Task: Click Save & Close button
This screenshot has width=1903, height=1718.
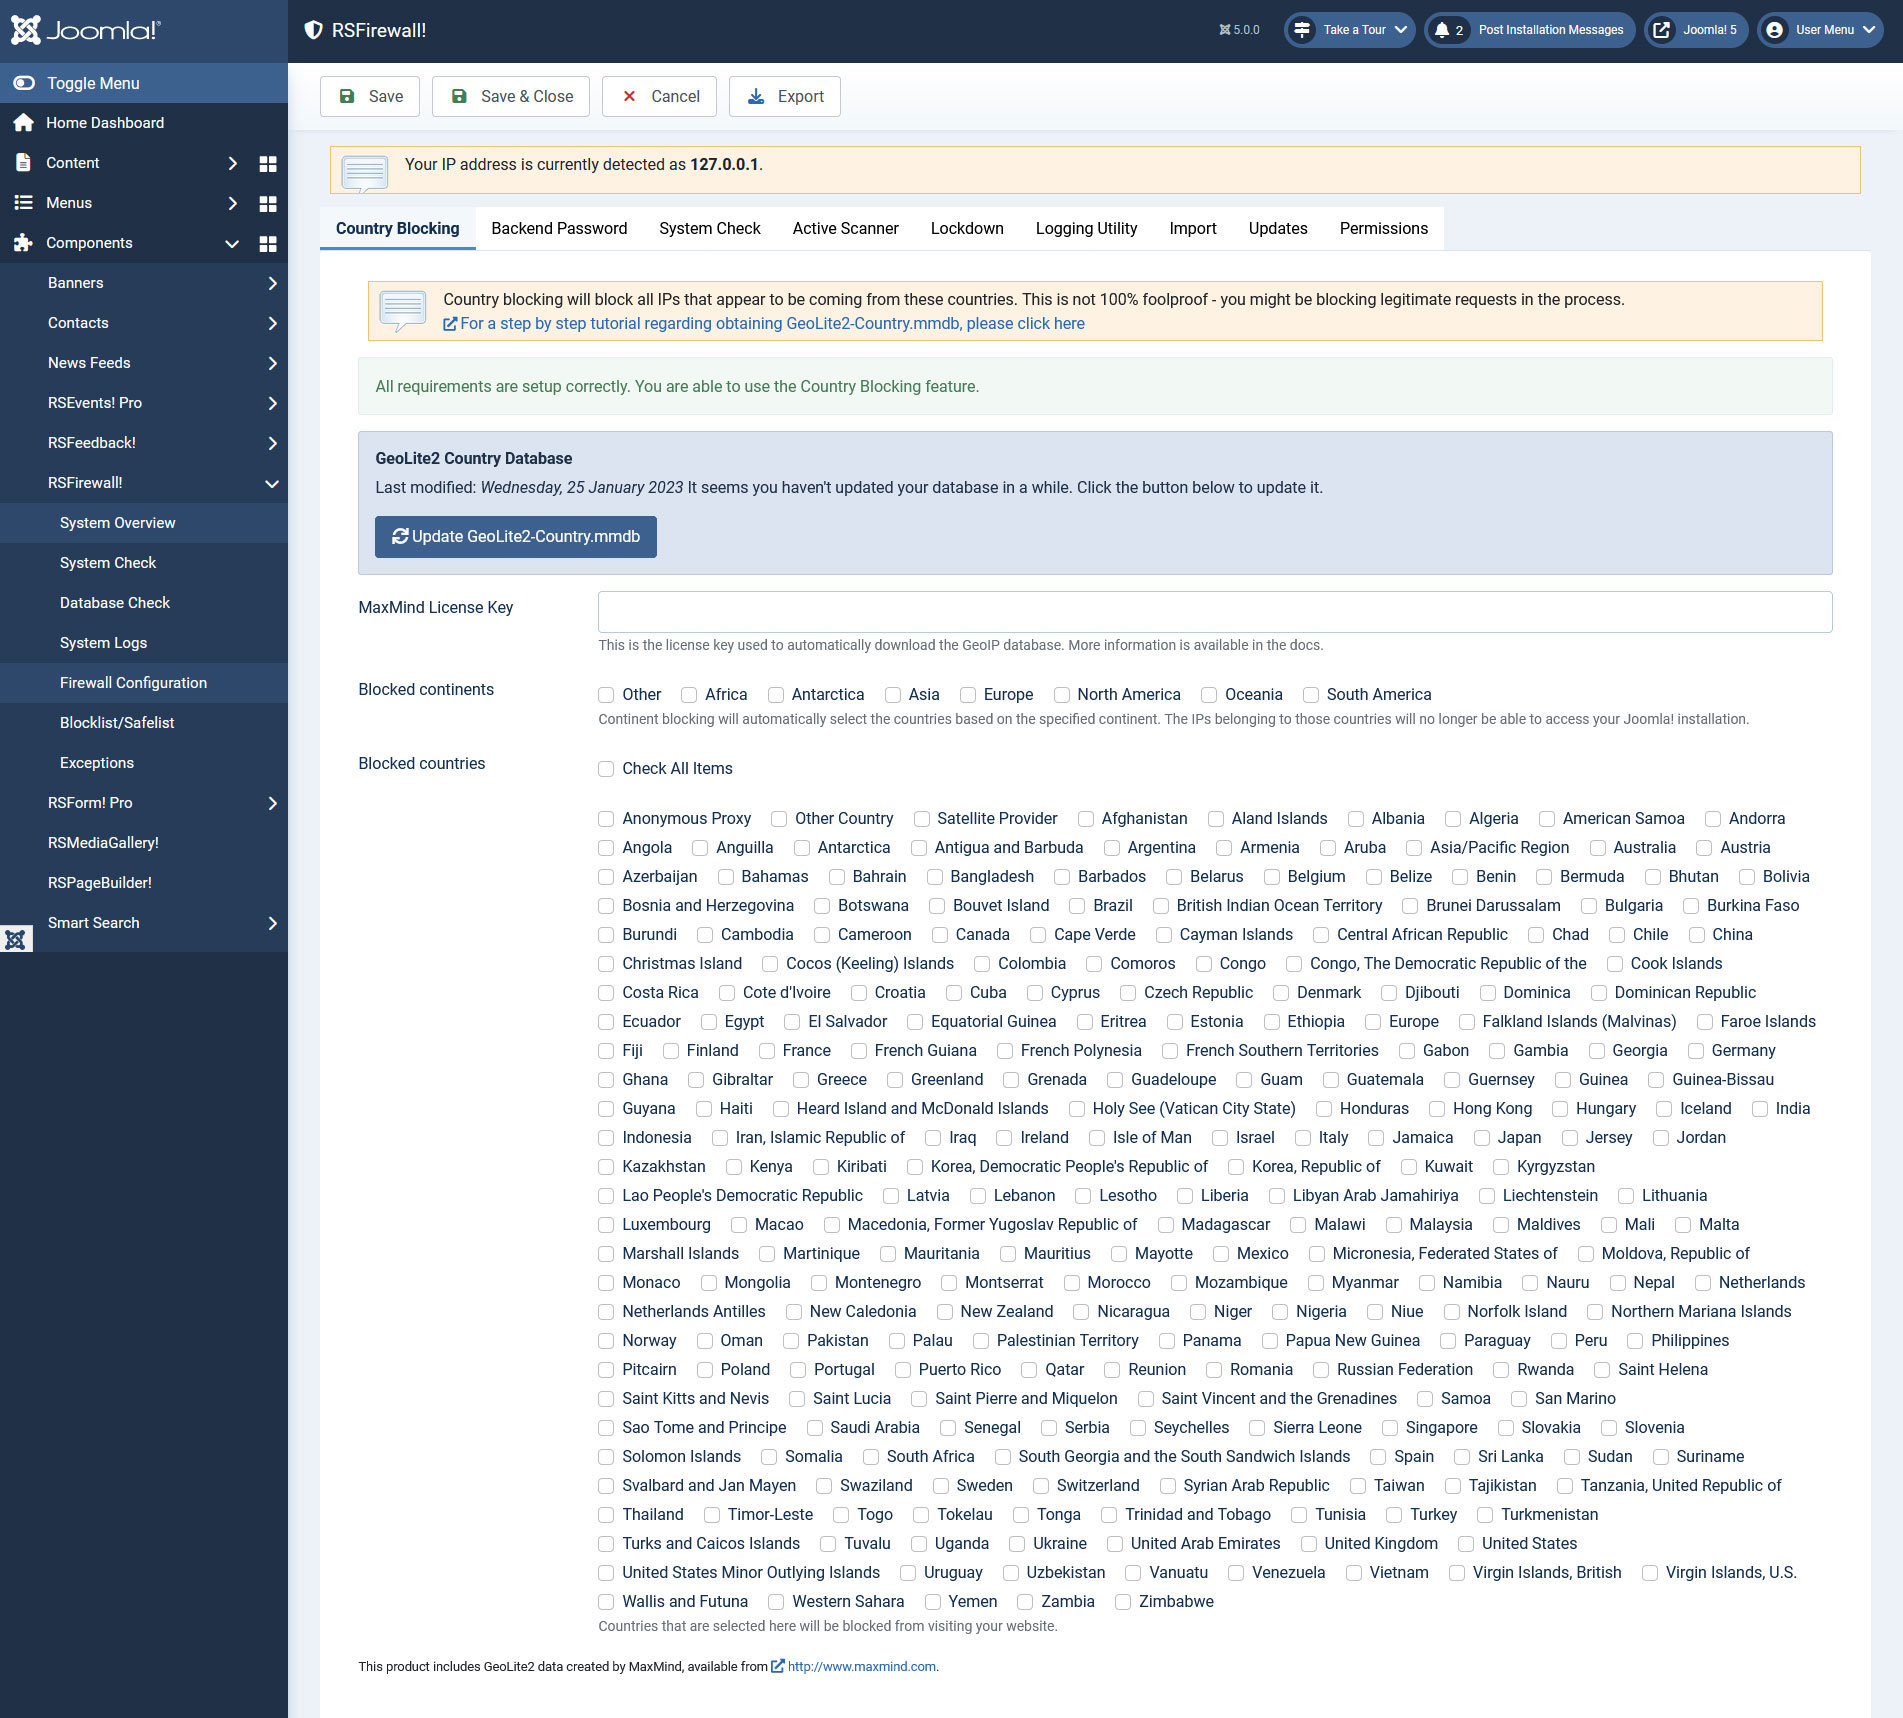Action: [511, 96]
